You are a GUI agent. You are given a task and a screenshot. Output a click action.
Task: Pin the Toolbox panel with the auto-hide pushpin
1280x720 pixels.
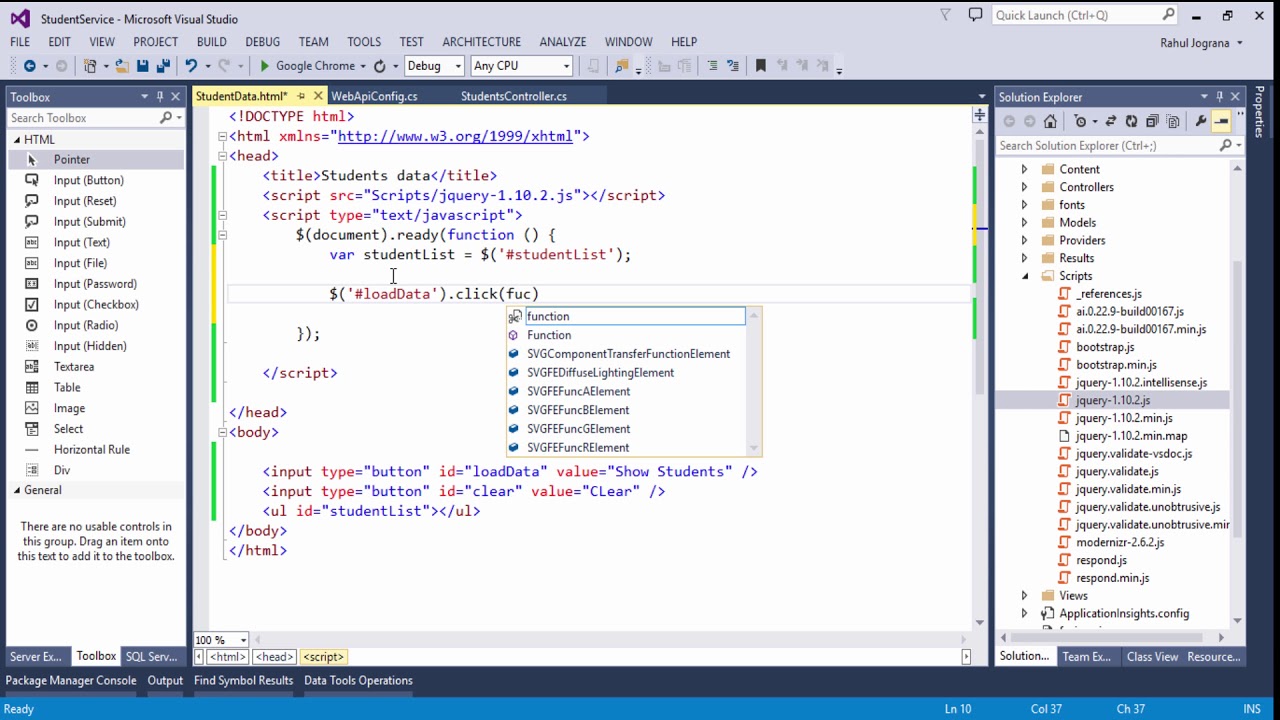[x=159, y=97]
